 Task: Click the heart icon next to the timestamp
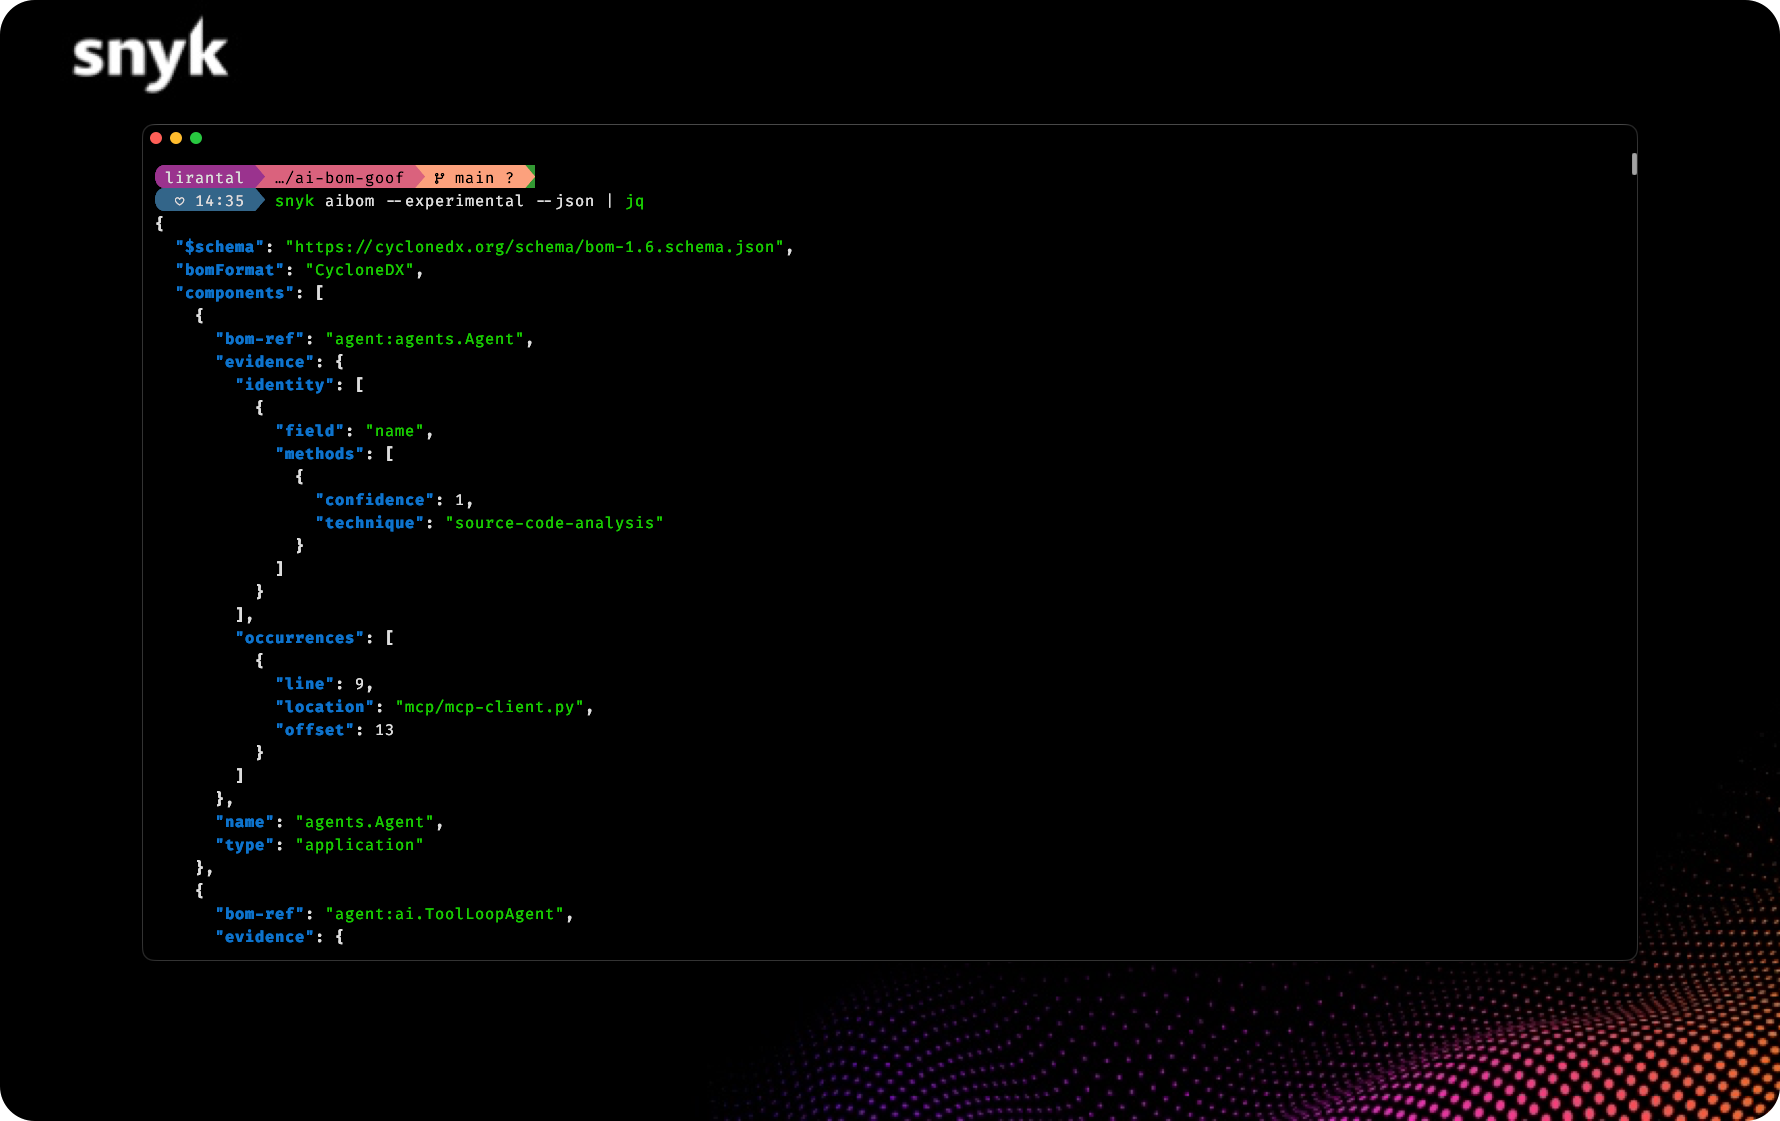tap(178, 200)
